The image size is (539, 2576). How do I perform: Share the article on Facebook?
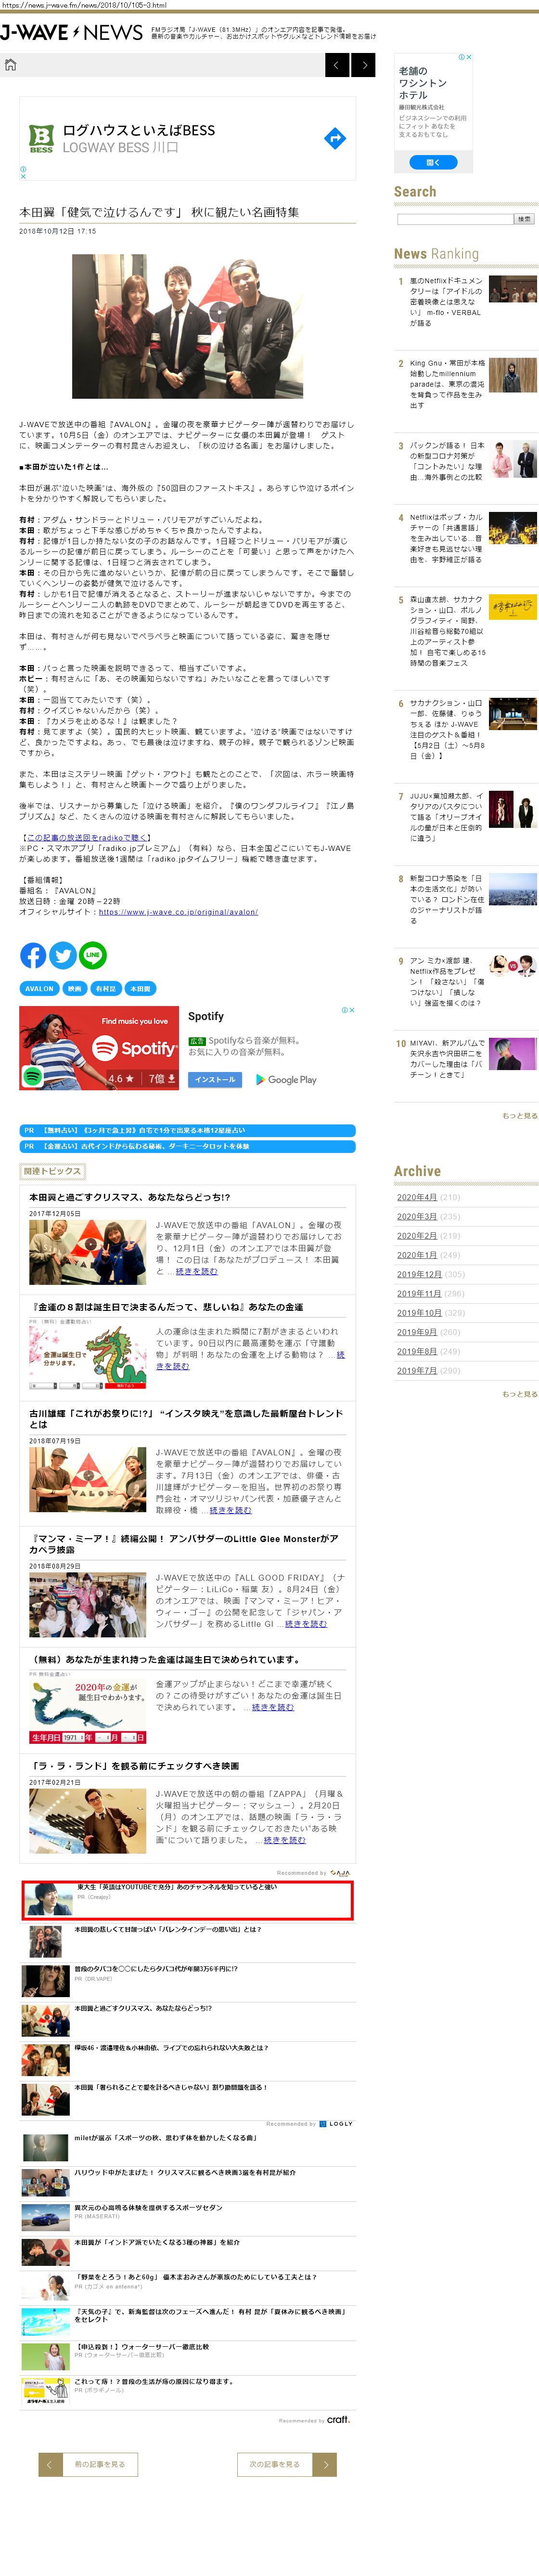click(33, 955)
